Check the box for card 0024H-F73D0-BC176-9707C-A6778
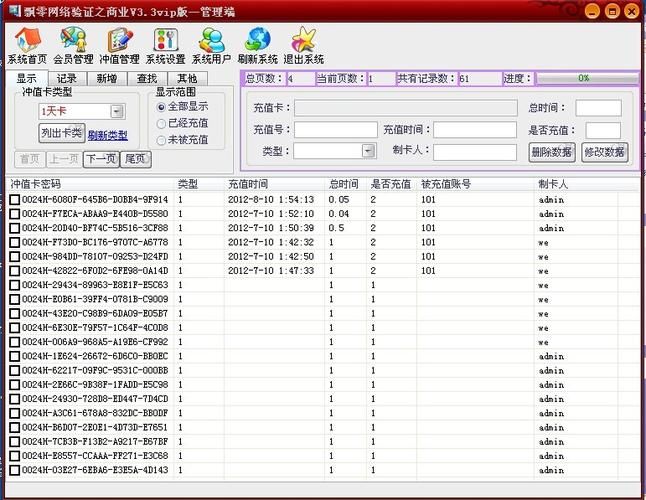The image size is (646, 500). 14,243
